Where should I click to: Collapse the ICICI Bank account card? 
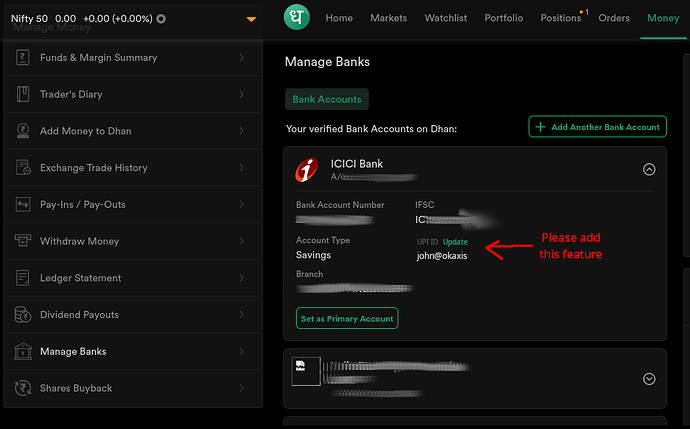[649, 169]
